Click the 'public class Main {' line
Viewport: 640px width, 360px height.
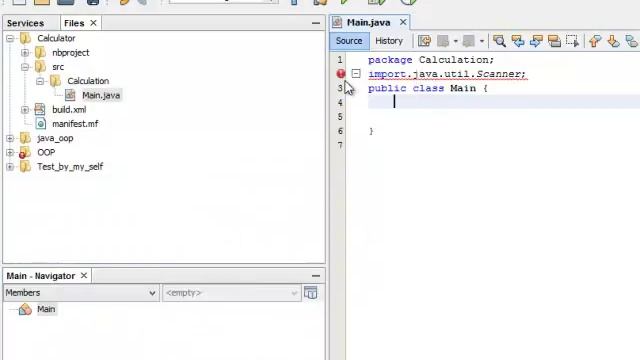click(428, 89)
